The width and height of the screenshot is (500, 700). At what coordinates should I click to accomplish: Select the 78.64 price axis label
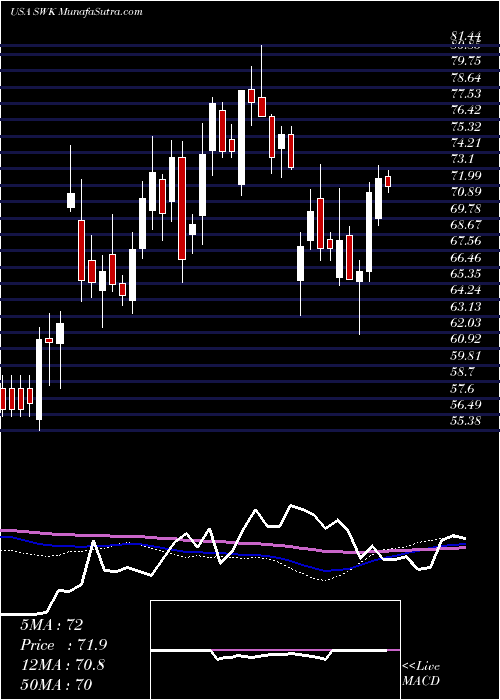click(x=465, y=78)
